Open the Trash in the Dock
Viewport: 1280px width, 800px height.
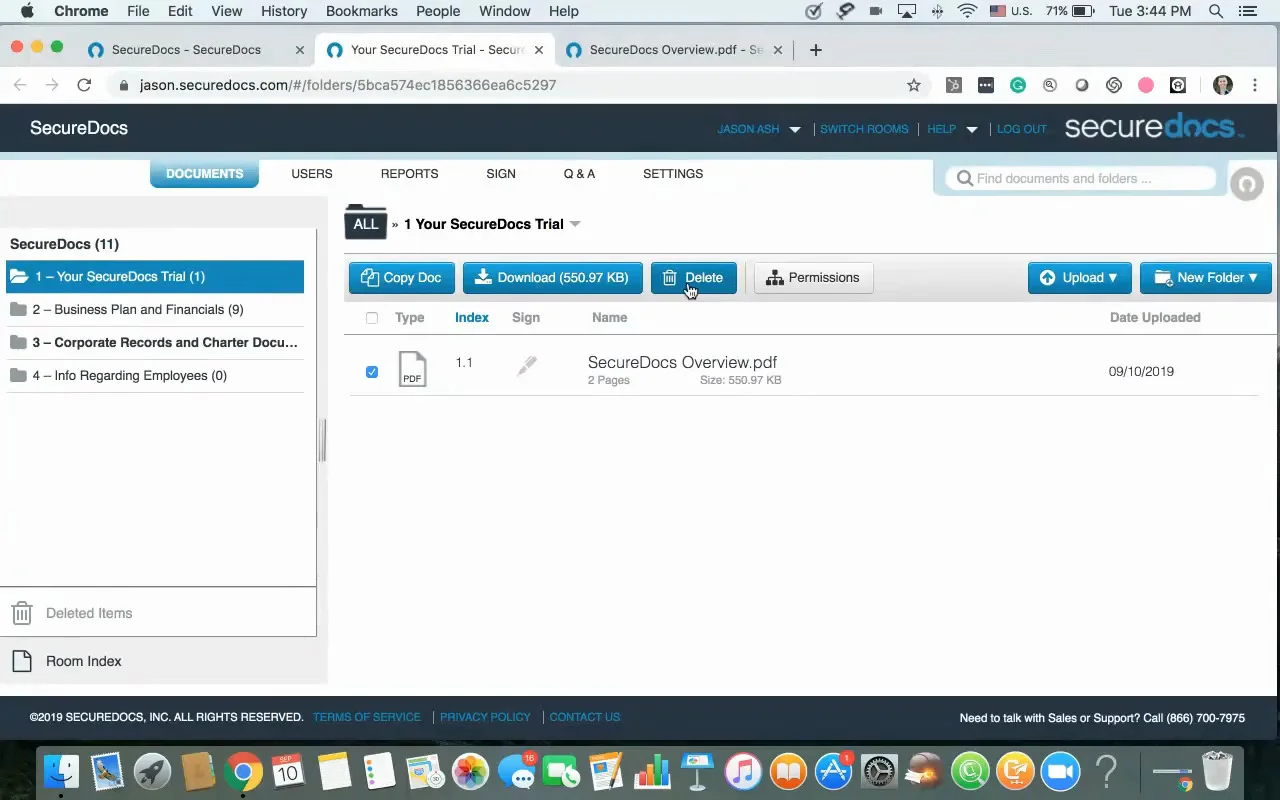coord(1217,771)
